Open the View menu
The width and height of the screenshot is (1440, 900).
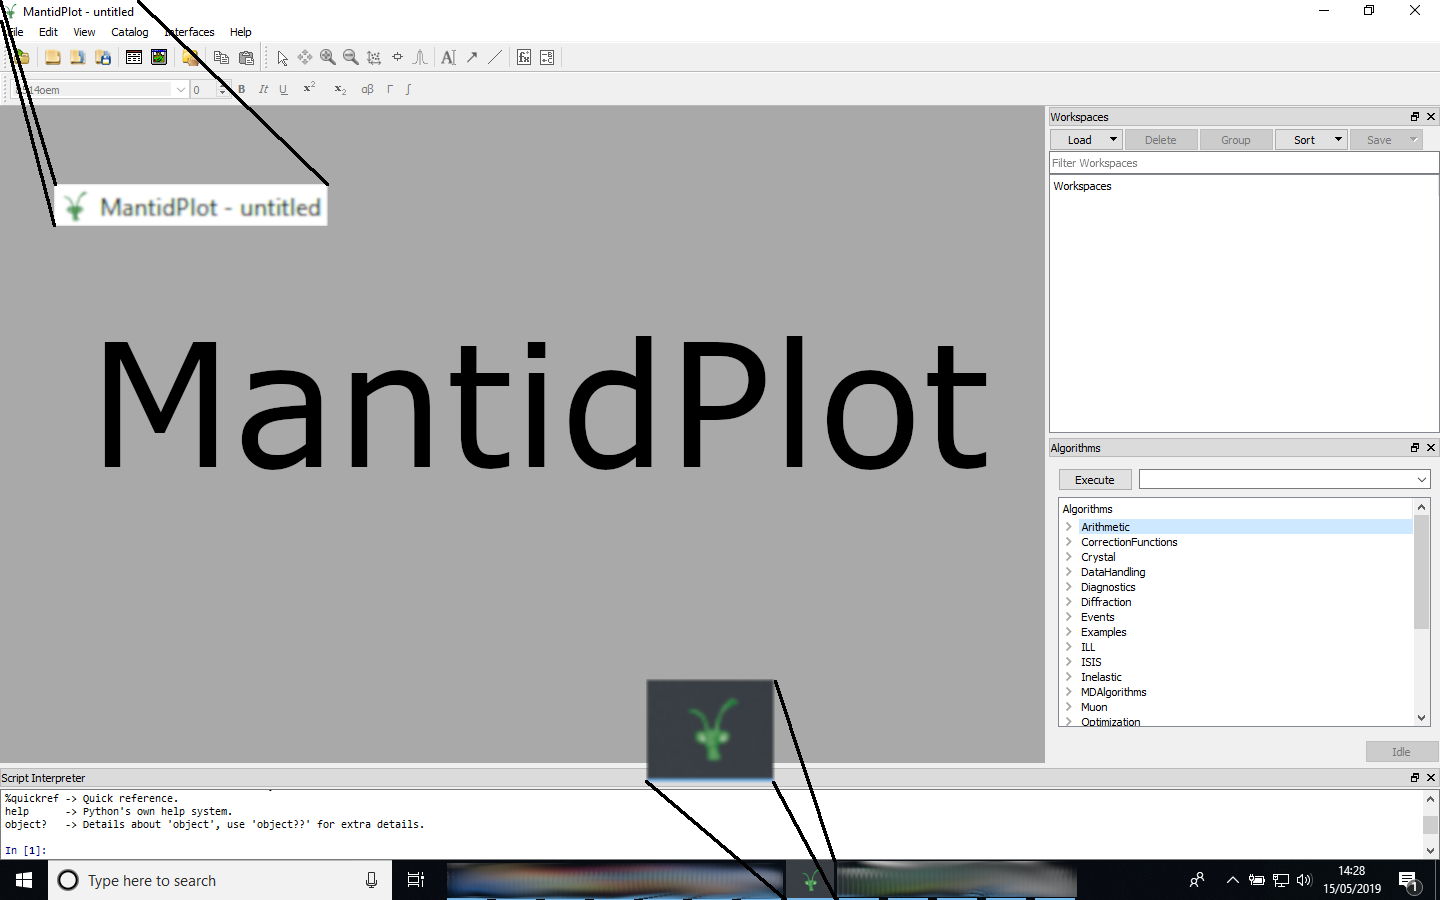coord(84,32)
